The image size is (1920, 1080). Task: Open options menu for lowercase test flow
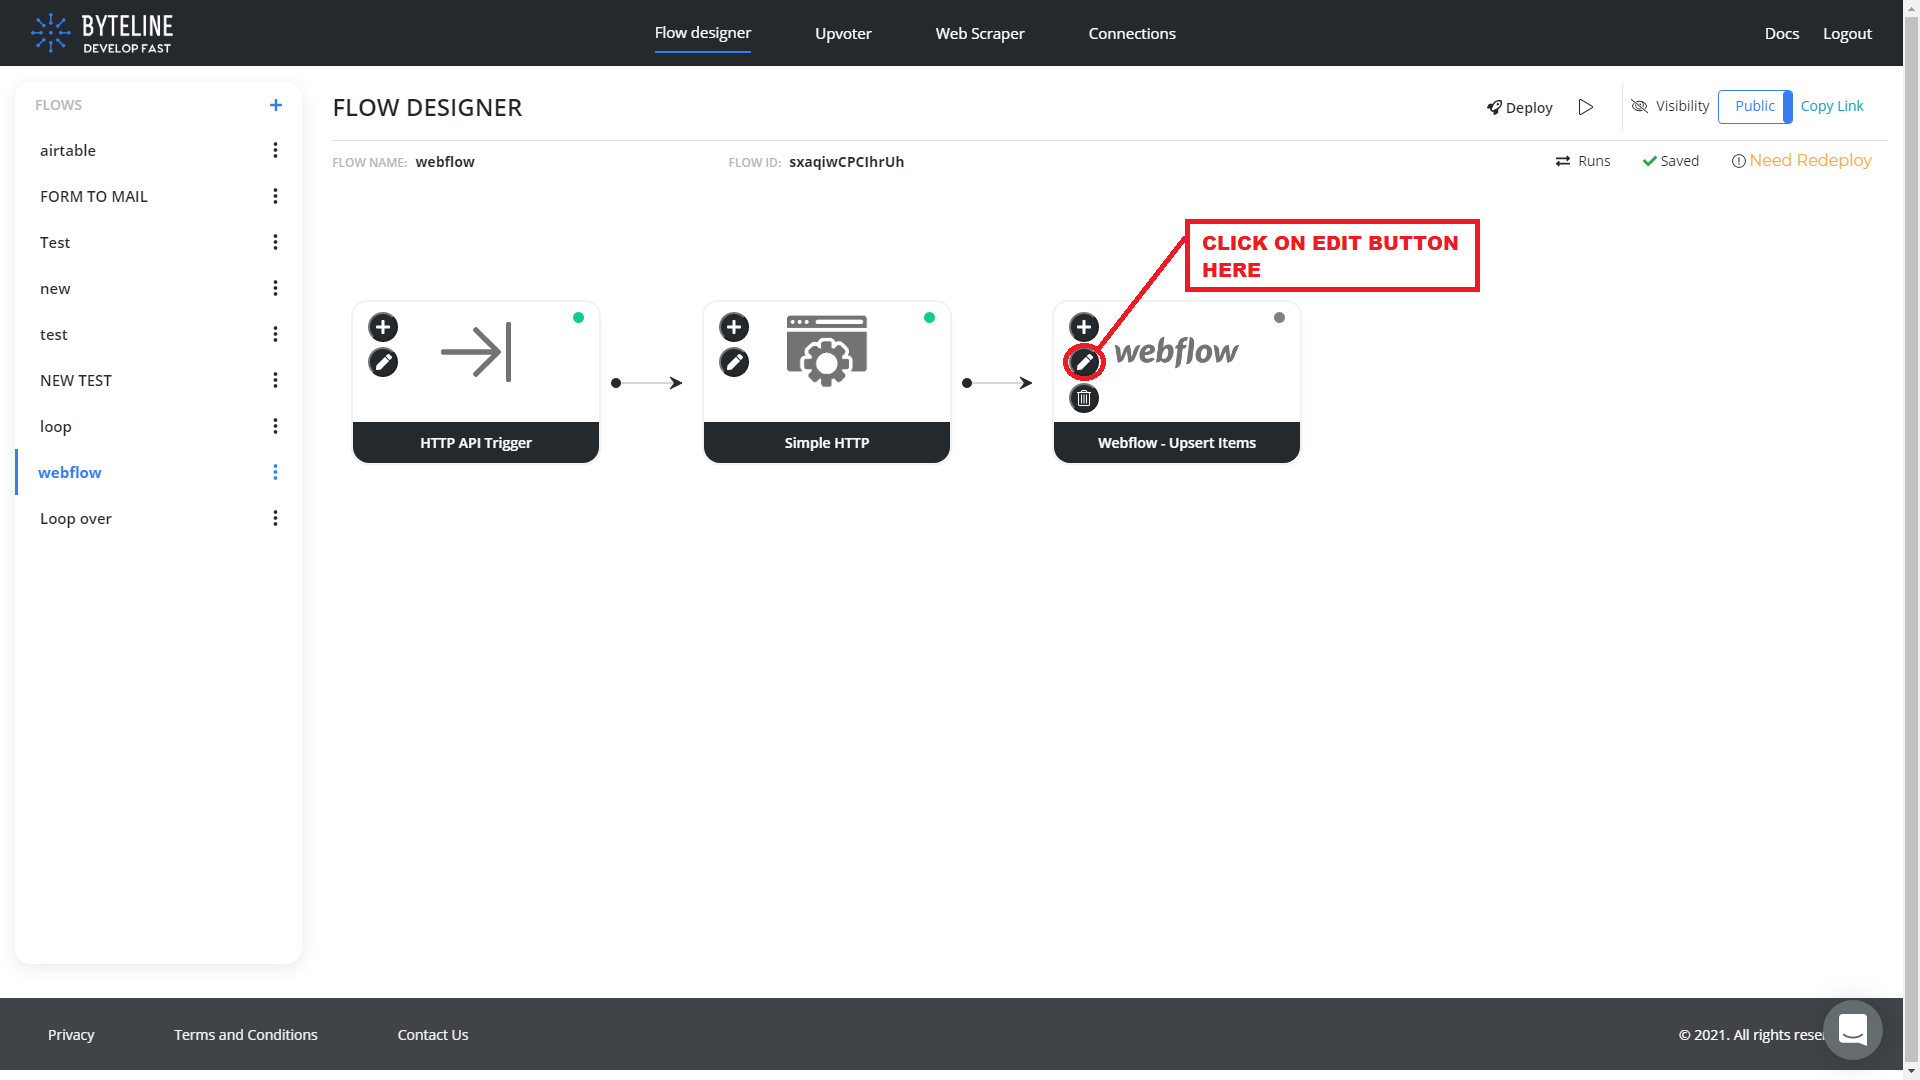pos(275,334)
